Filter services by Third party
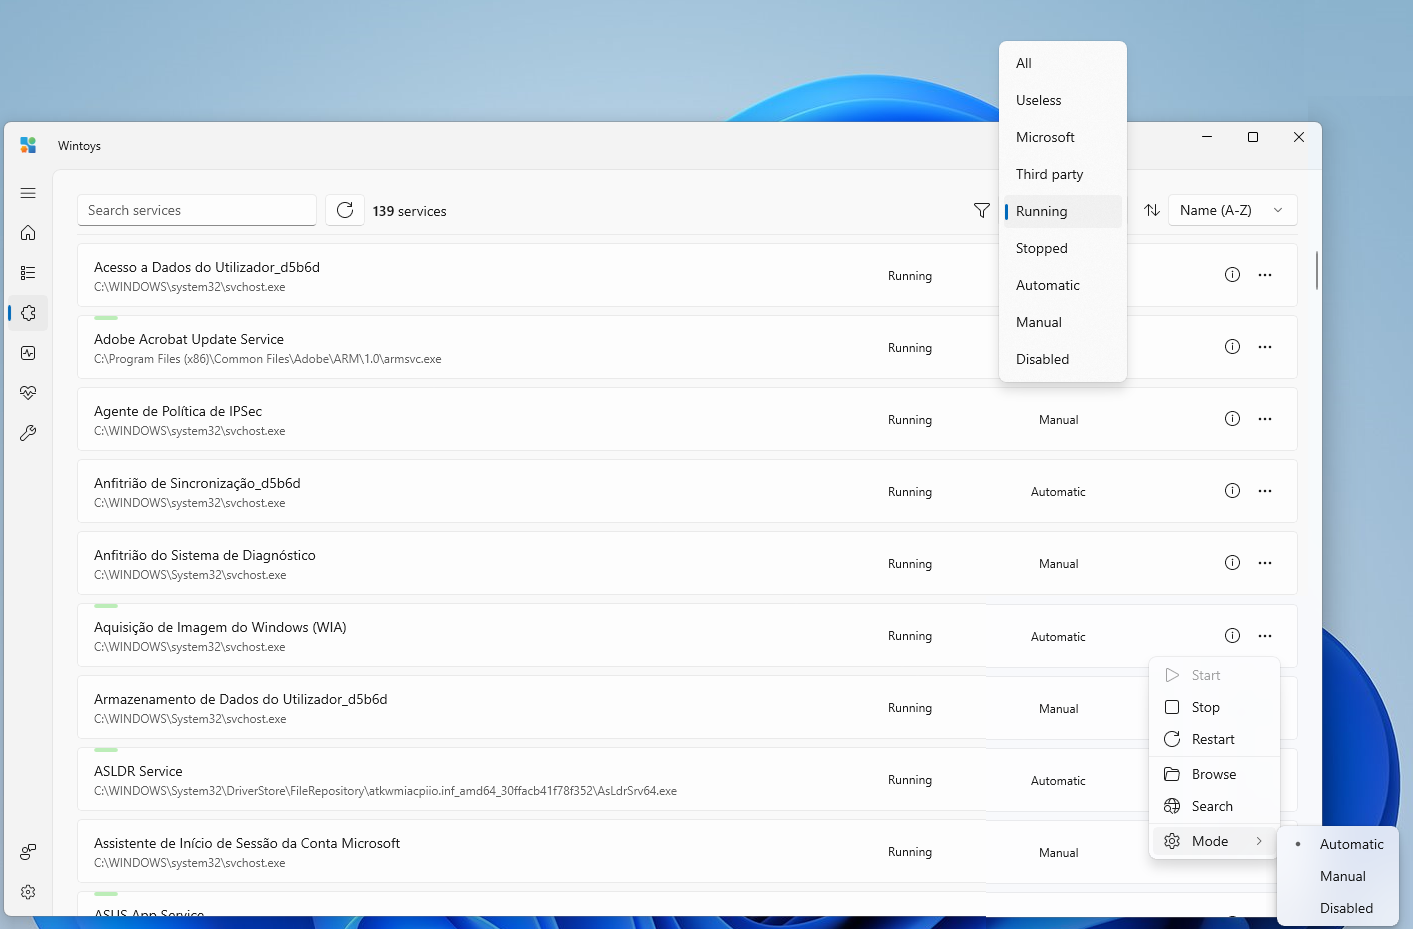This screenshot has height=929, width=1413. pos(1063,174)
